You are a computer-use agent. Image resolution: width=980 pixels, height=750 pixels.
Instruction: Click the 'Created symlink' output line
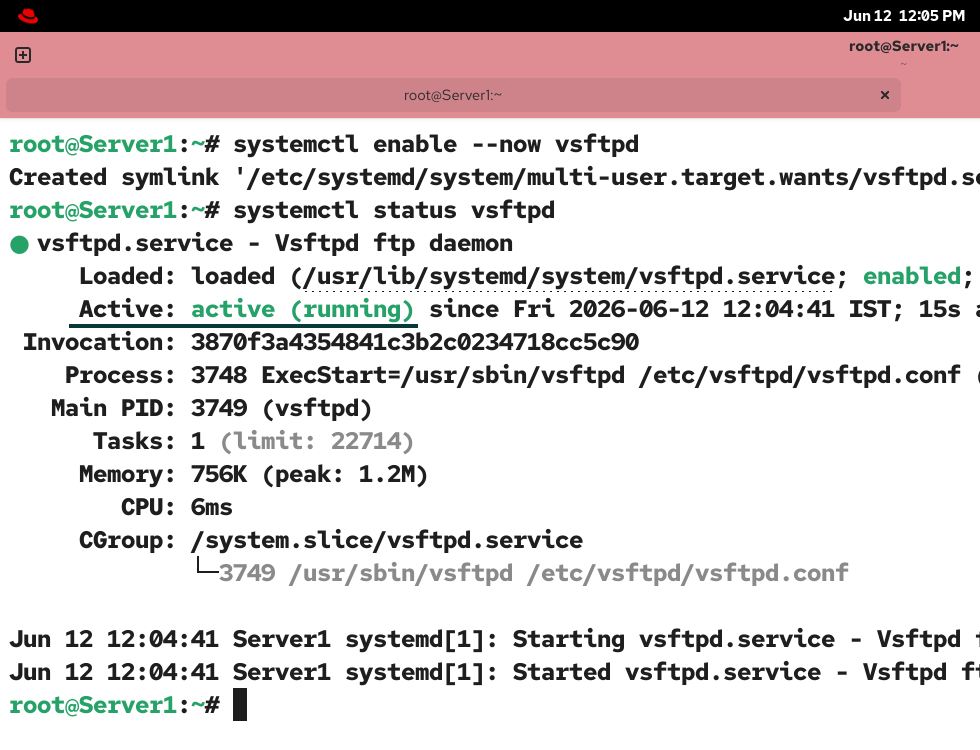pyautogui.click(x=494, y=178)
